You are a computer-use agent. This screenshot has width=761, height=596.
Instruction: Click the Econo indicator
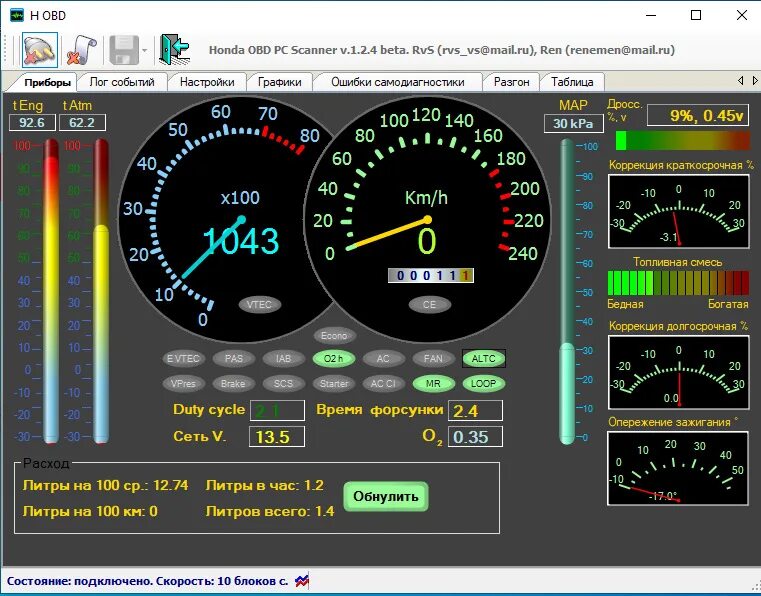(x=334, y=335)
